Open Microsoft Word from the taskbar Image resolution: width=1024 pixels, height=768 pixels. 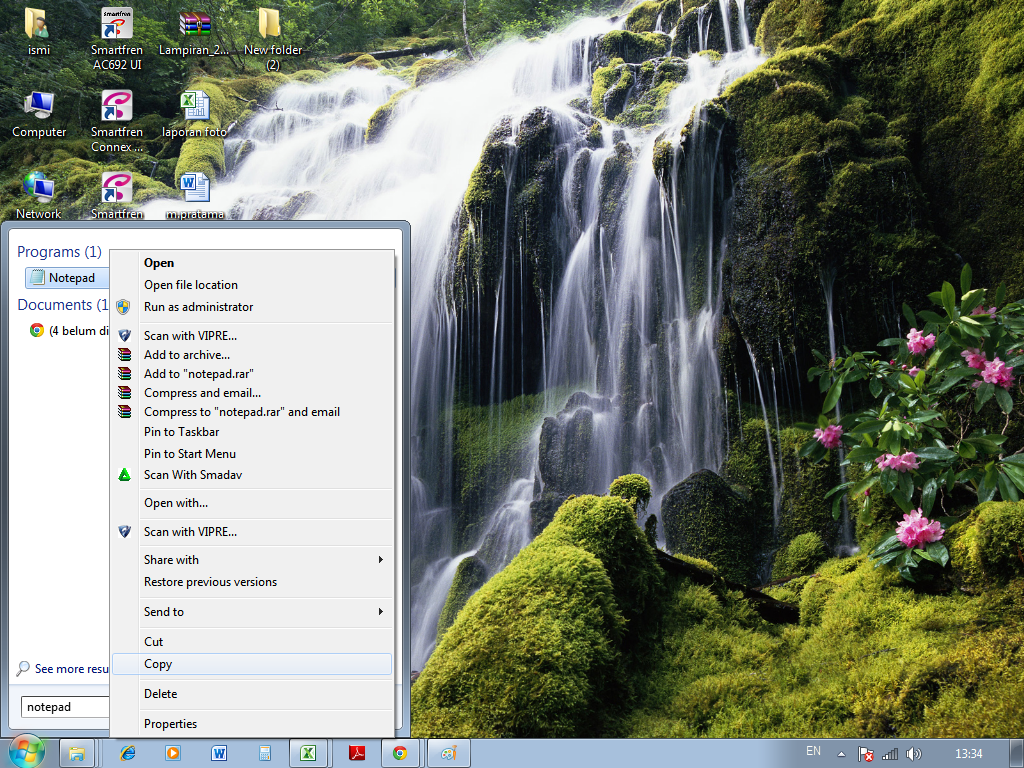click(219, 752)
